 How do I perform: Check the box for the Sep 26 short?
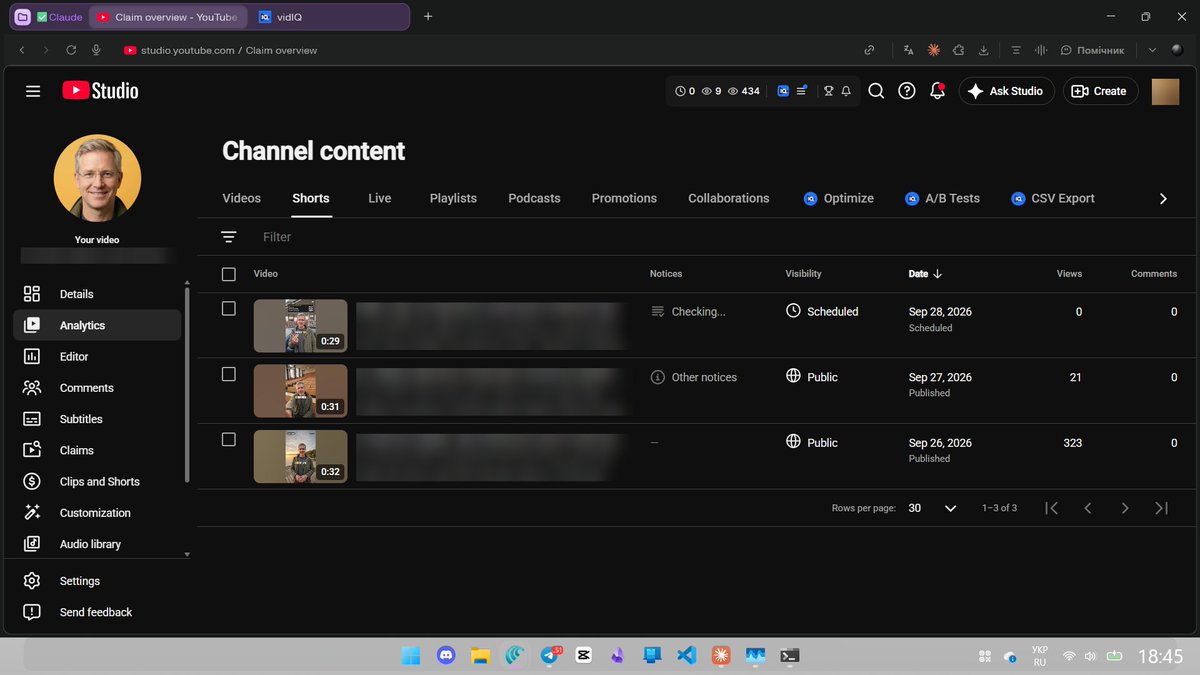click(229, 440)
